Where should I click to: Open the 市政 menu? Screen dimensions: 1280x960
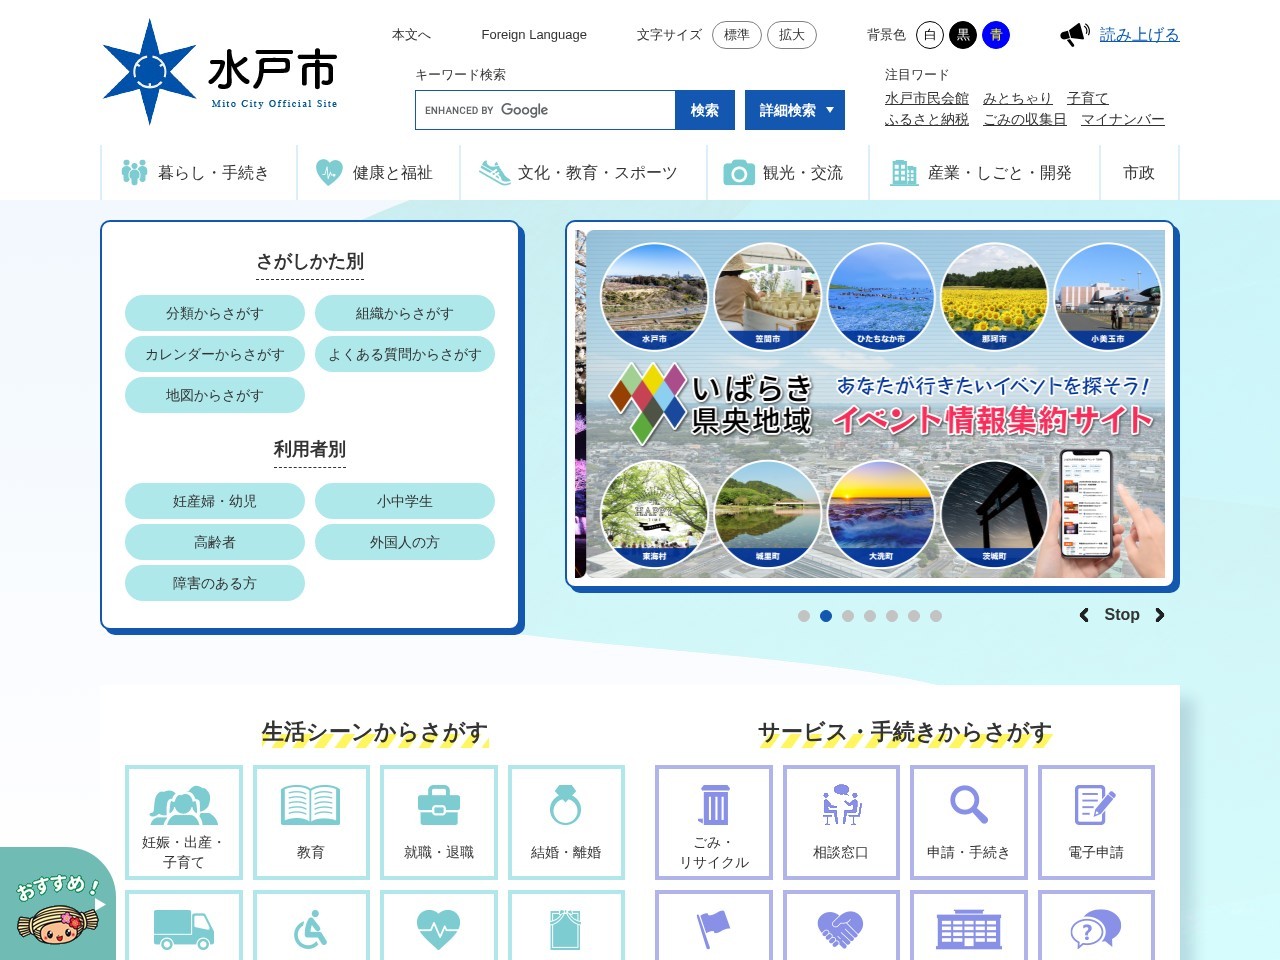coord(1139,172)
